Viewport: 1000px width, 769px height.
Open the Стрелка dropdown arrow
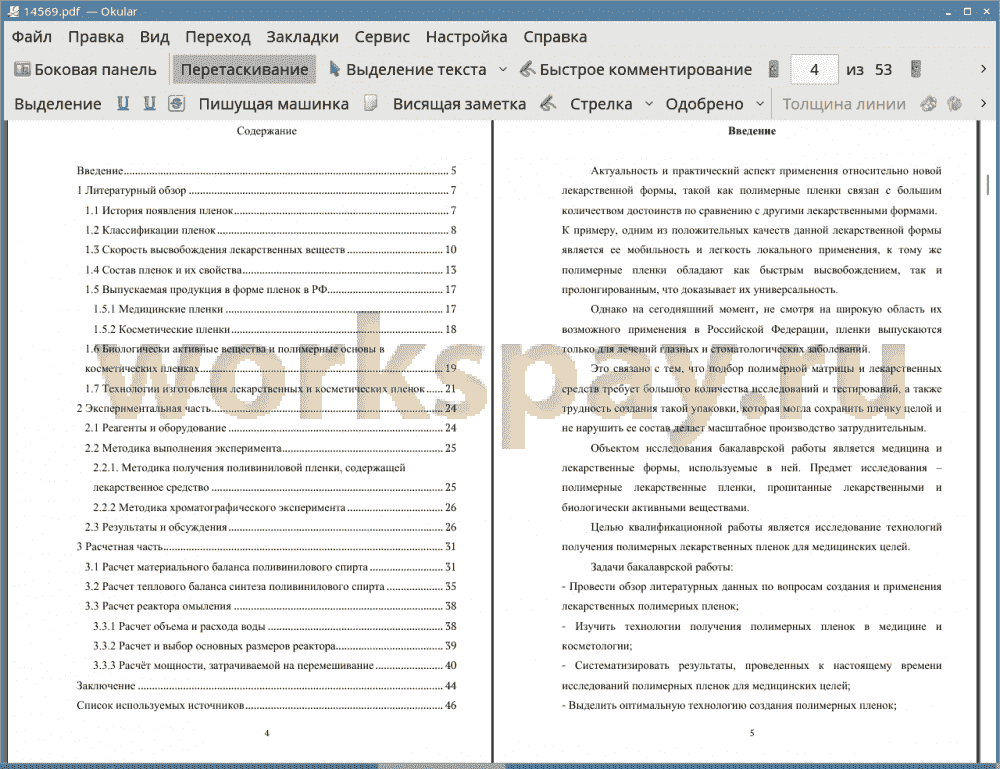[649, 104]
